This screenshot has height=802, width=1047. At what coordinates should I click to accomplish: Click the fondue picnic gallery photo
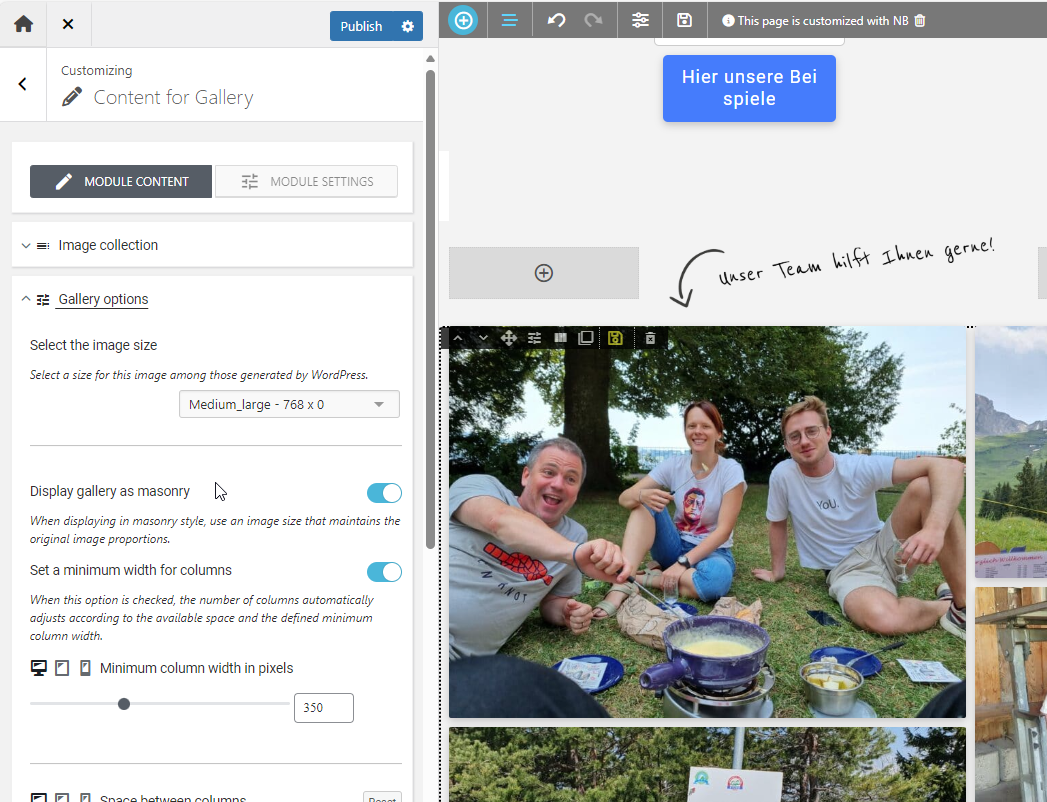(707, 522)
